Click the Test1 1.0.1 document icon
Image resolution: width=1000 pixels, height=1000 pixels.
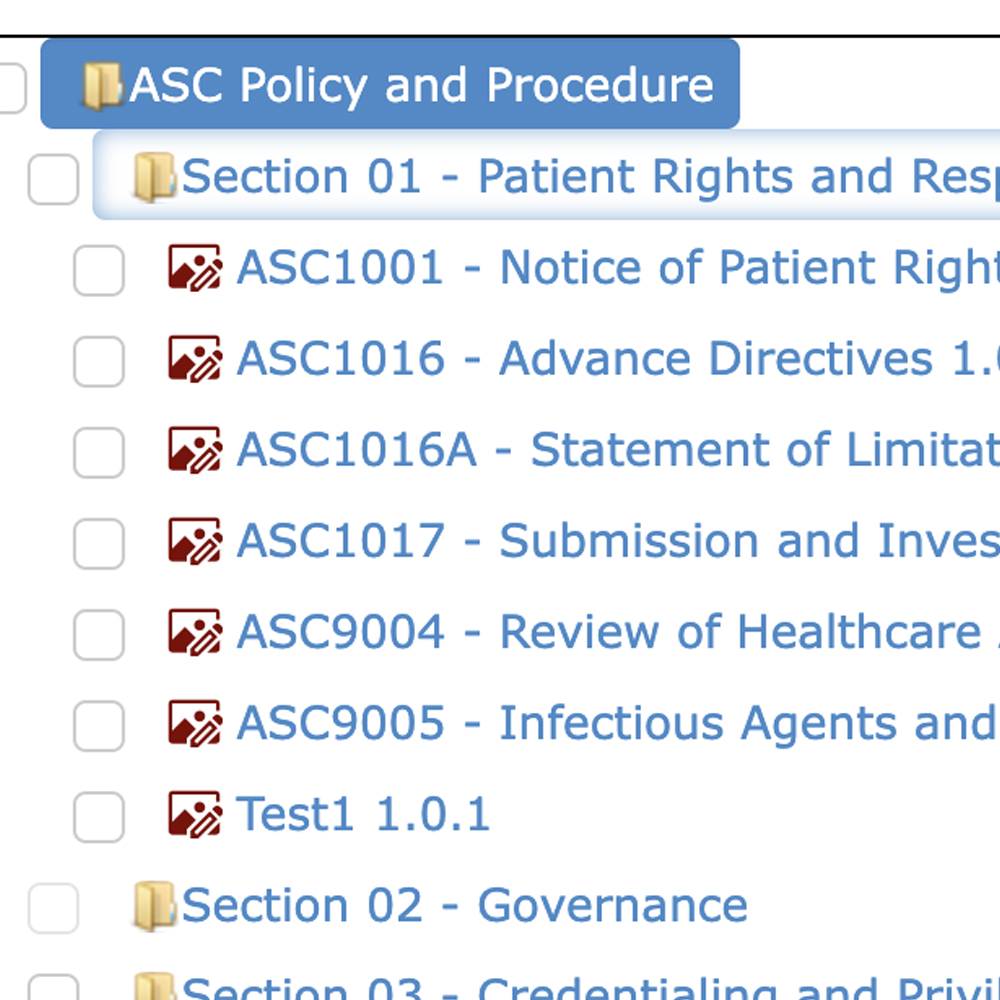(194, 814)
